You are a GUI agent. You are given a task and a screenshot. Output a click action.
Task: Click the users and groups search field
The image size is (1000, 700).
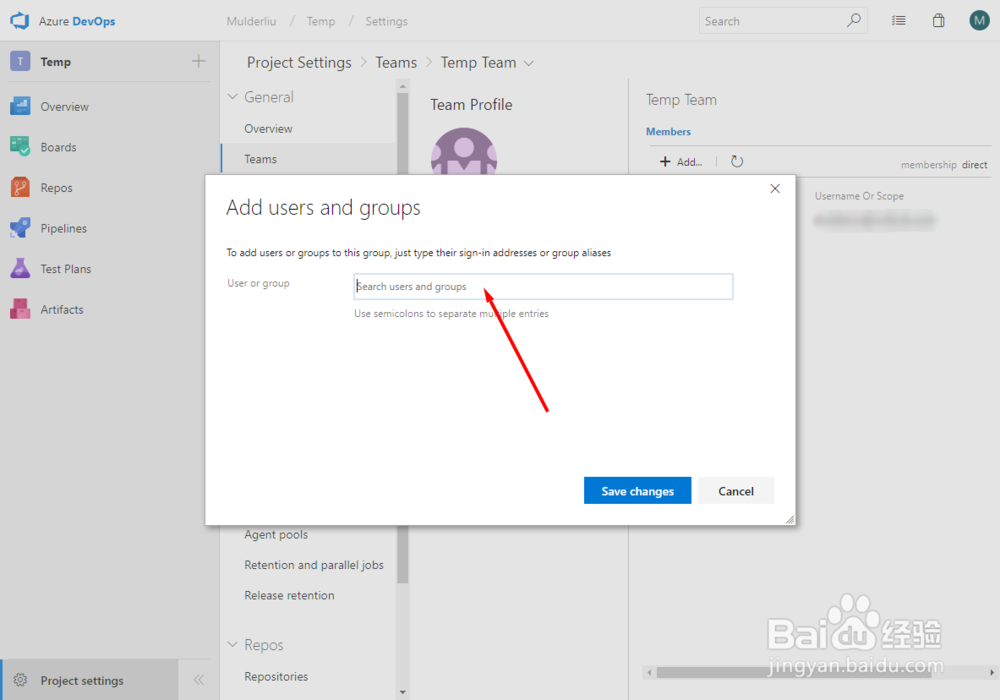click(x=543, y=286)
